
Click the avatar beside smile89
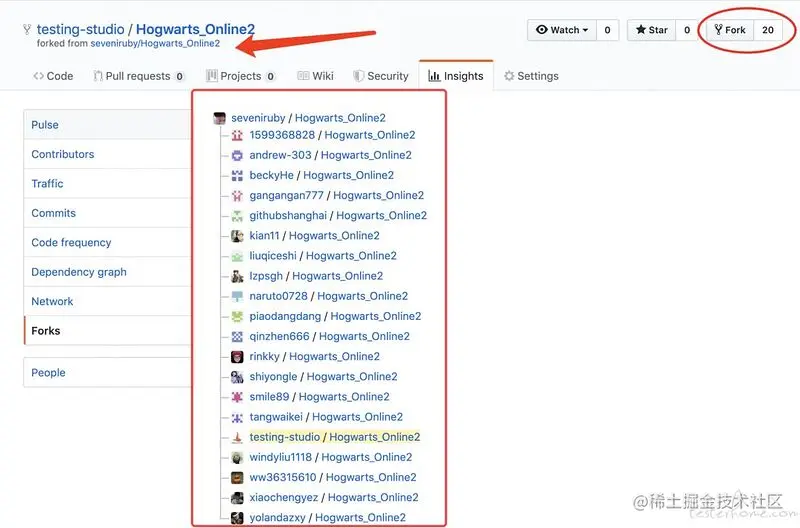click(237, 397)
